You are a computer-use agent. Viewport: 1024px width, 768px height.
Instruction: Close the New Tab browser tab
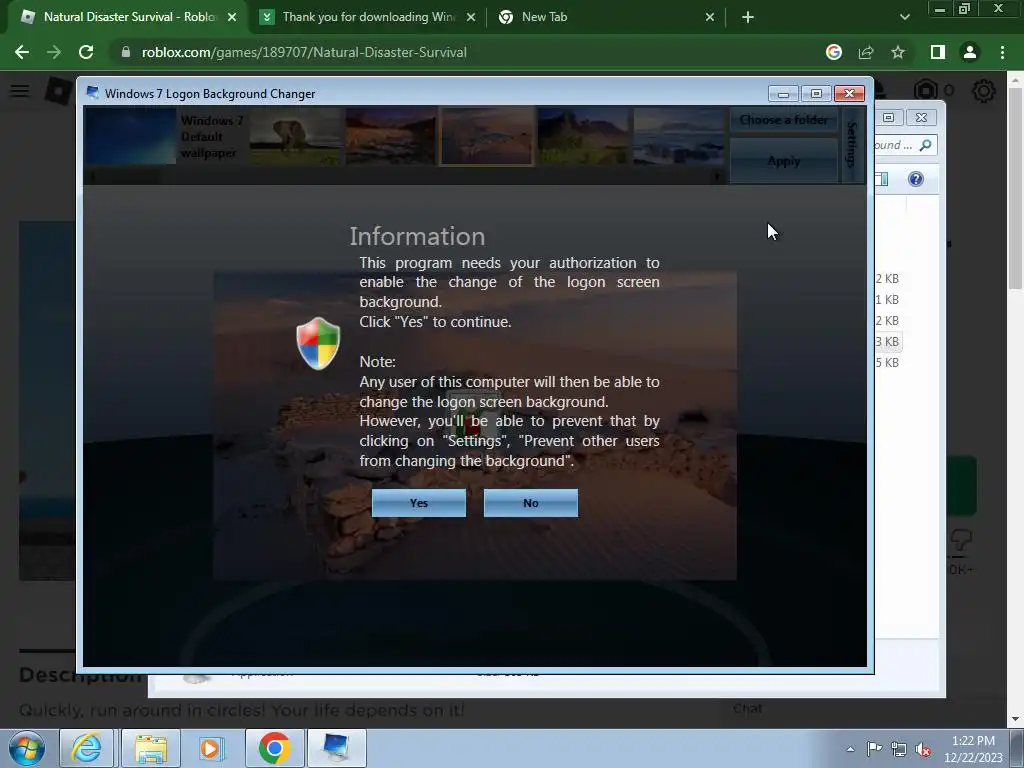pos(710,17)
